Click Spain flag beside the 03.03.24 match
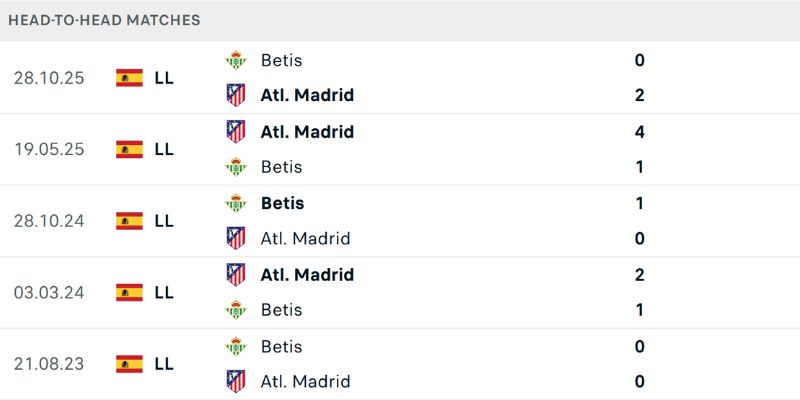The height and width of the screenshot is (400, 800). click(129, 293)
